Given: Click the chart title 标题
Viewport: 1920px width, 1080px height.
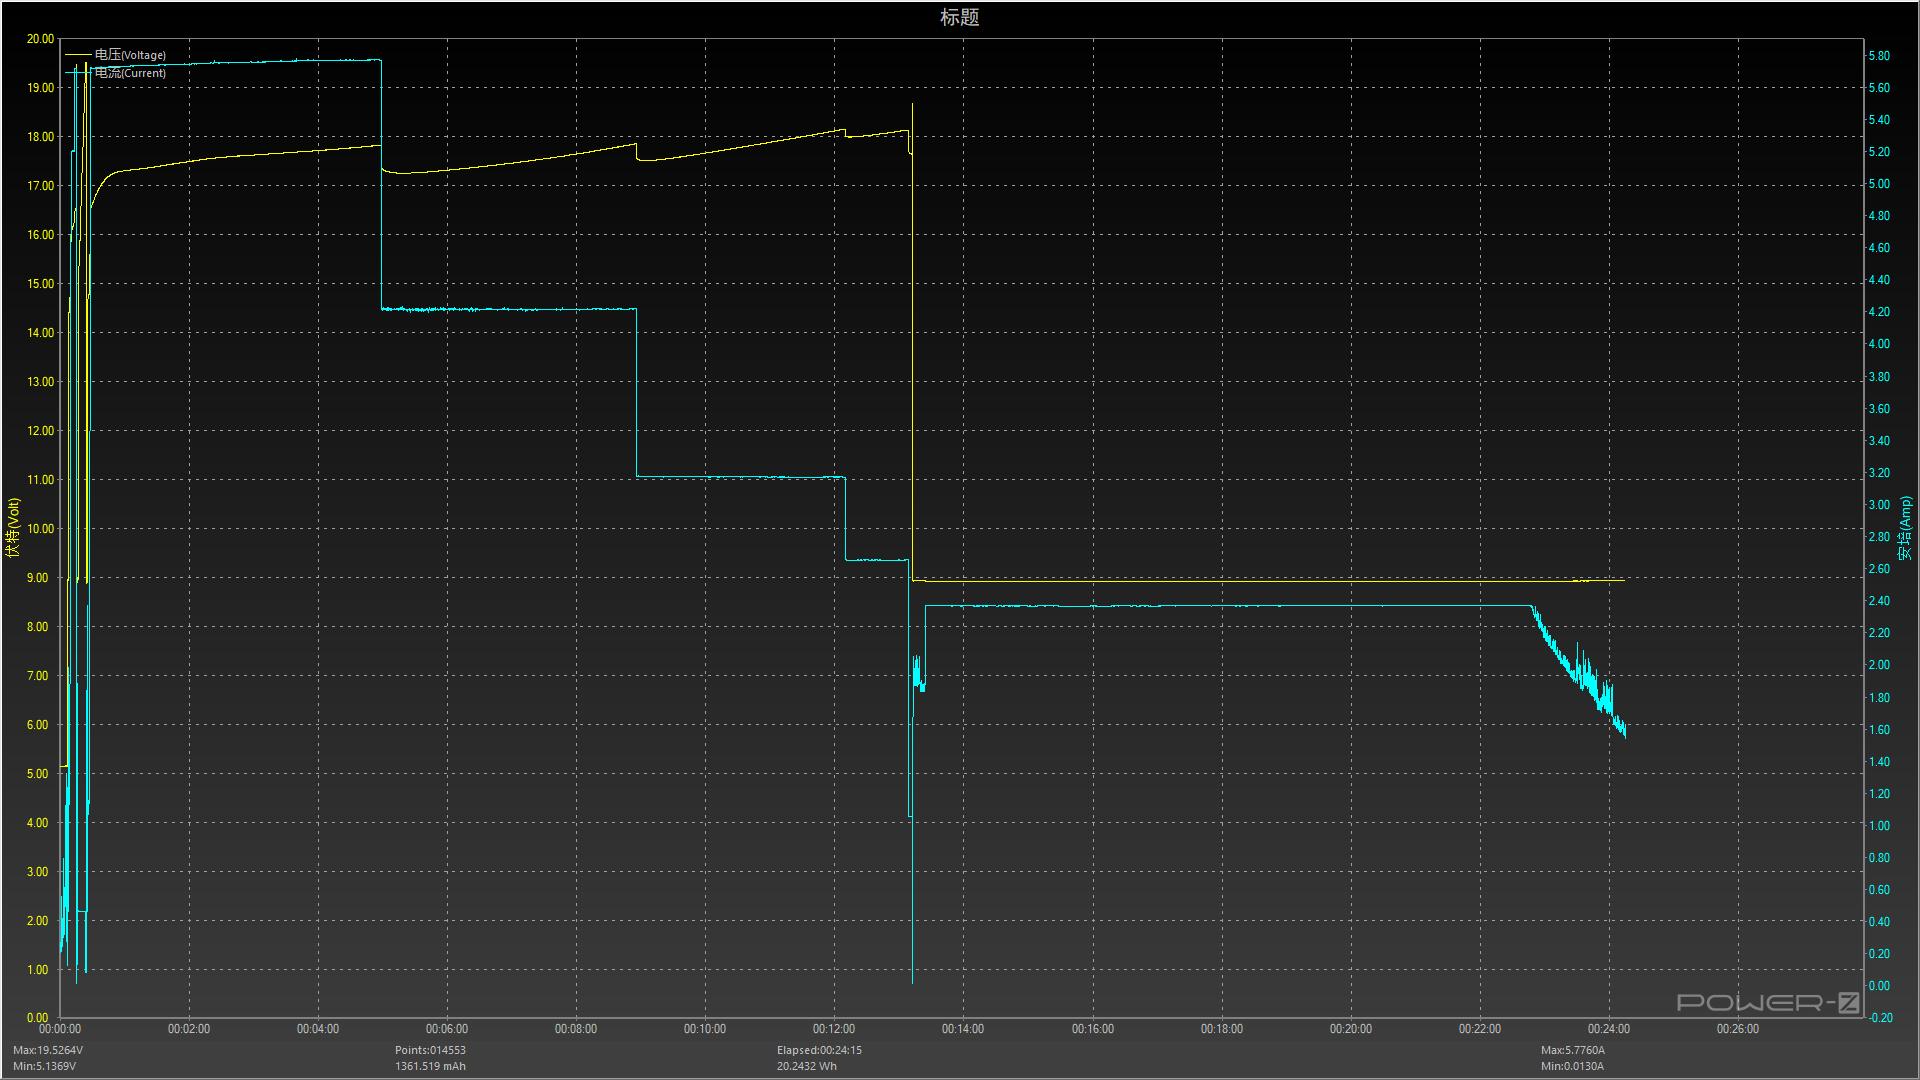Looking at the screenshot, I should pos(959,17).
